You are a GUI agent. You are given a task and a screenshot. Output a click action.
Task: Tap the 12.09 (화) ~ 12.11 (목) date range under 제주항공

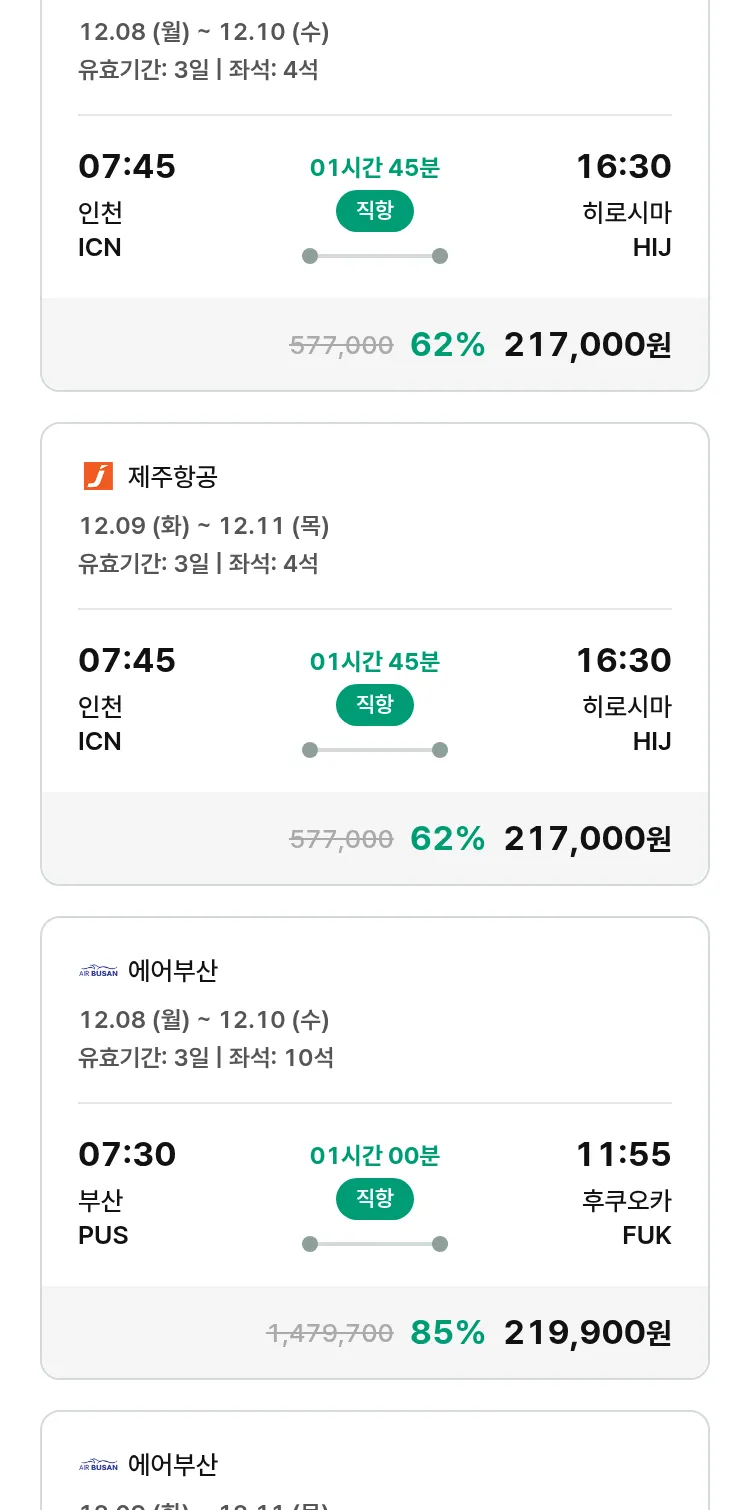[204, 526]
